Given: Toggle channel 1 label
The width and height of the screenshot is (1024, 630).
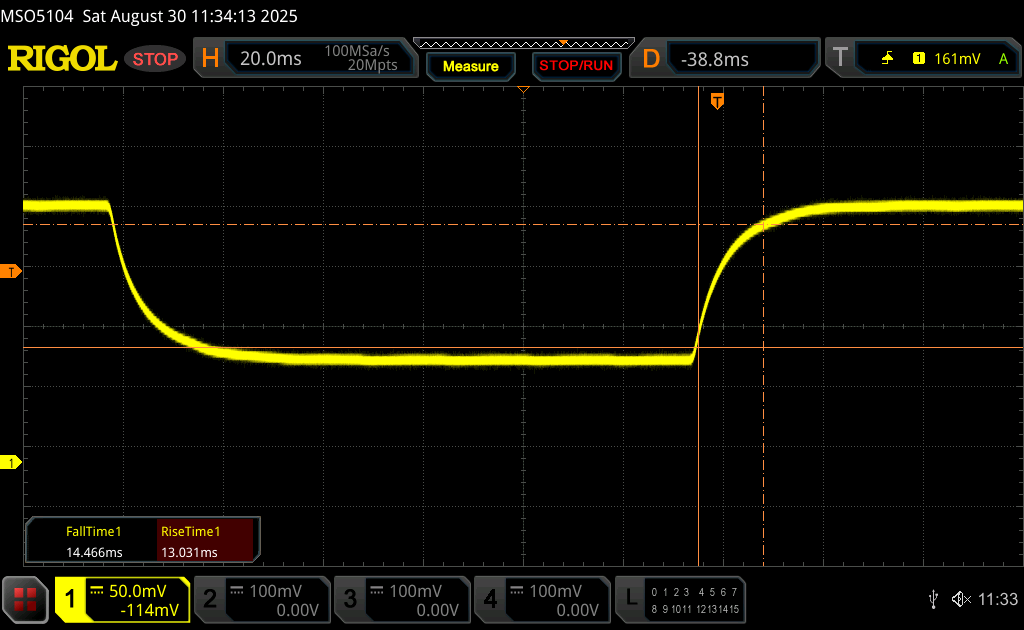Looking at the screenshot, I should [x=71, y=599].
